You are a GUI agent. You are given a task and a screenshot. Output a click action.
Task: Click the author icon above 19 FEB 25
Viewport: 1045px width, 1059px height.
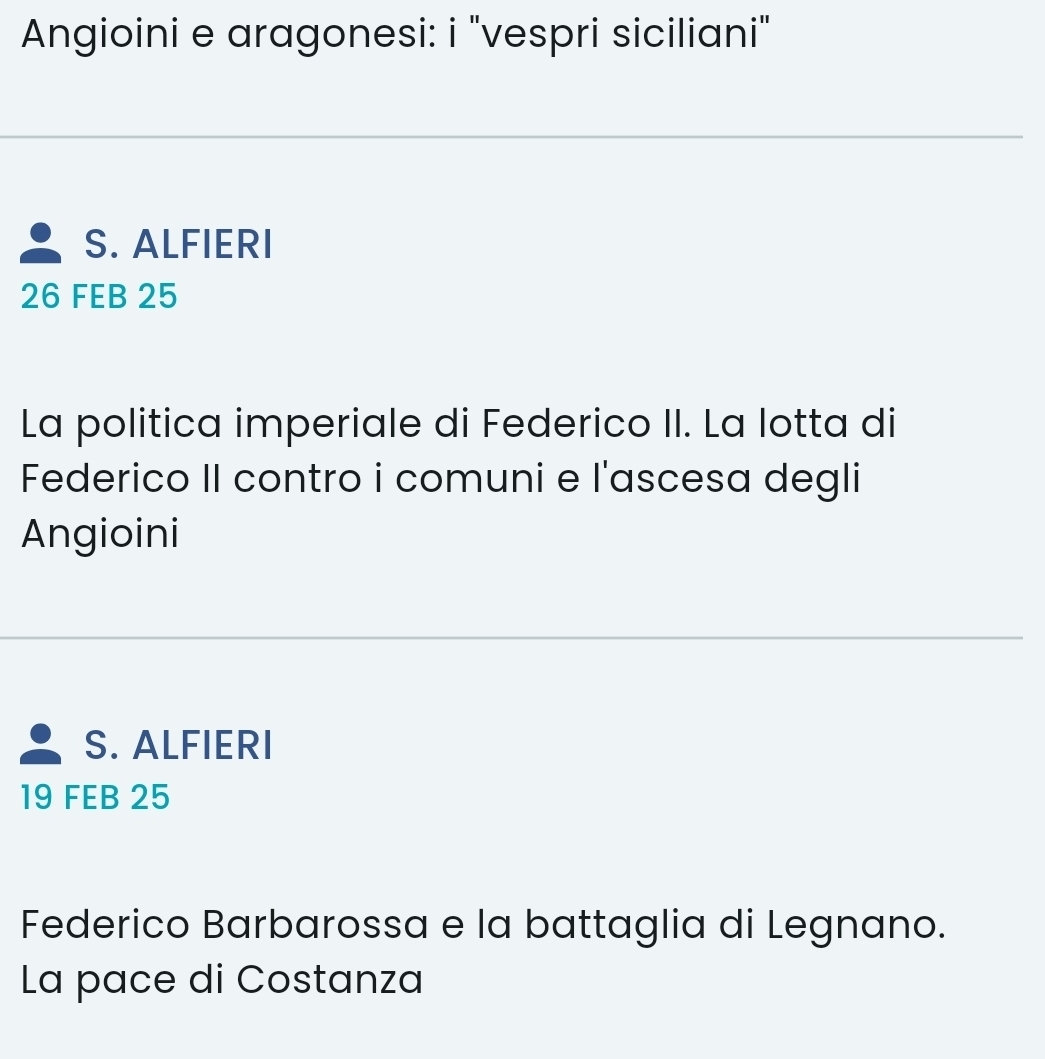[x=40, y=744]
